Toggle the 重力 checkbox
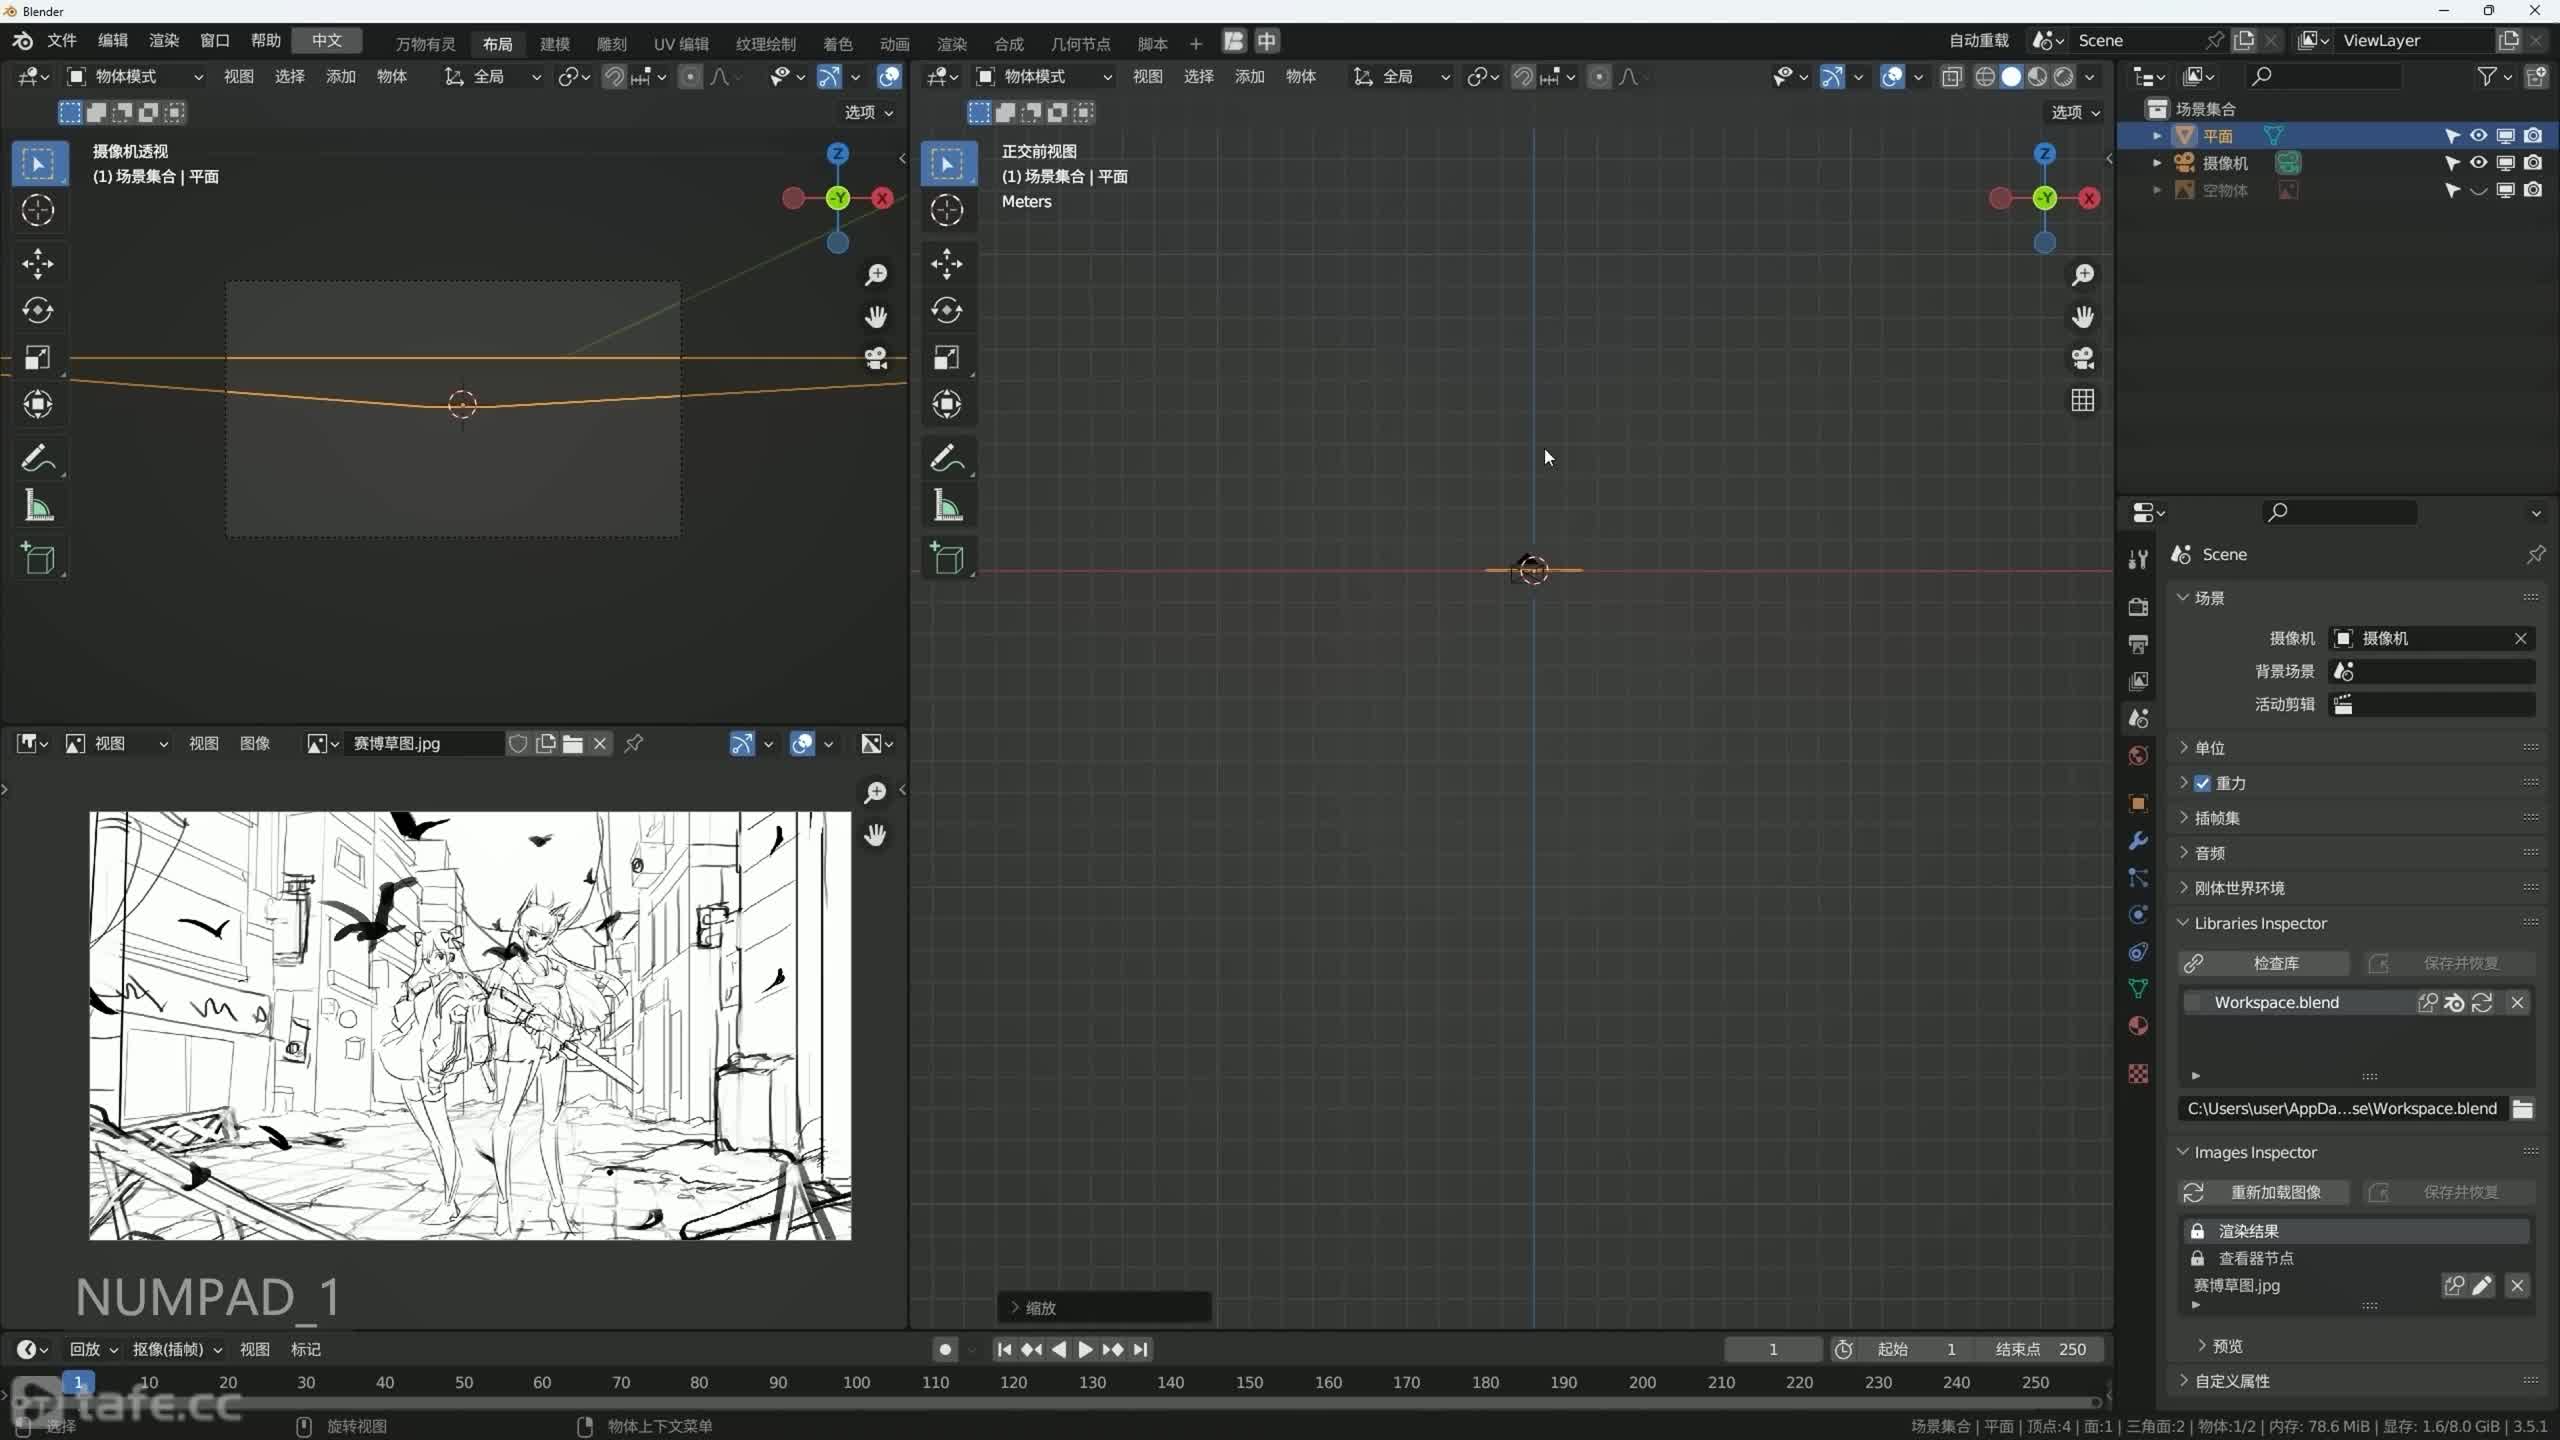The width and height of the screenshot is (2560, 1440). tap(2203, 783)
